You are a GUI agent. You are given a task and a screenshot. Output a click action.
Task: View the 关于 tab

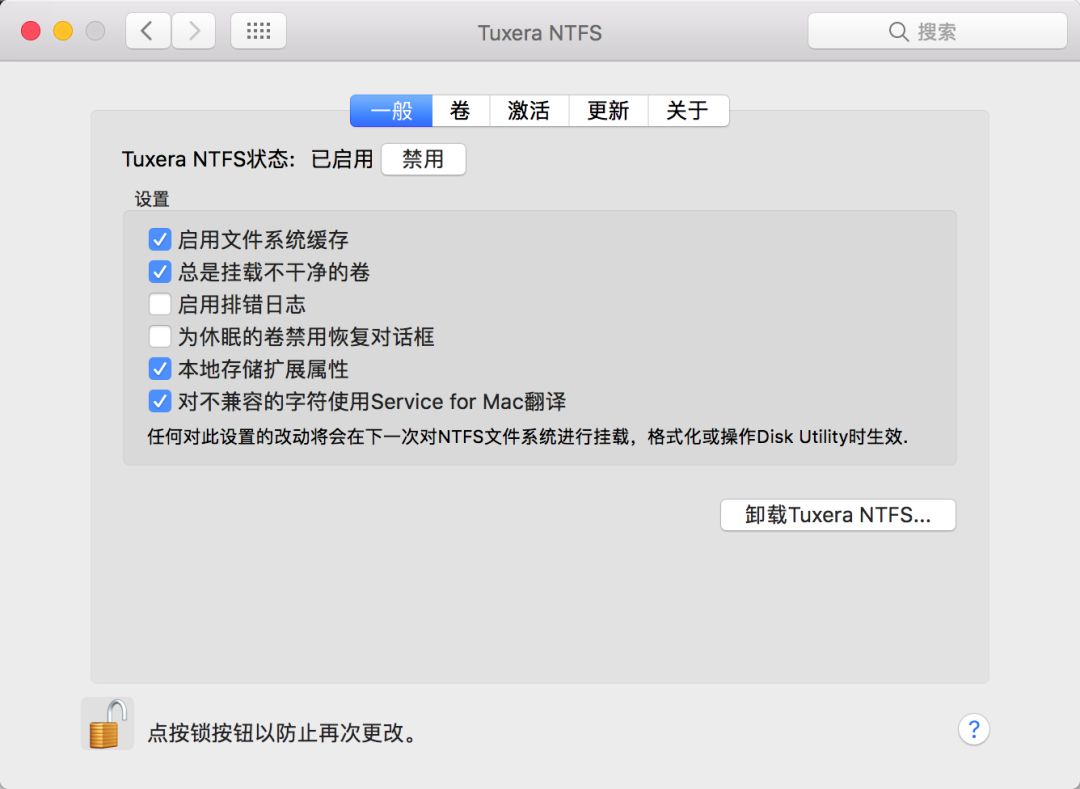point(688,110)
